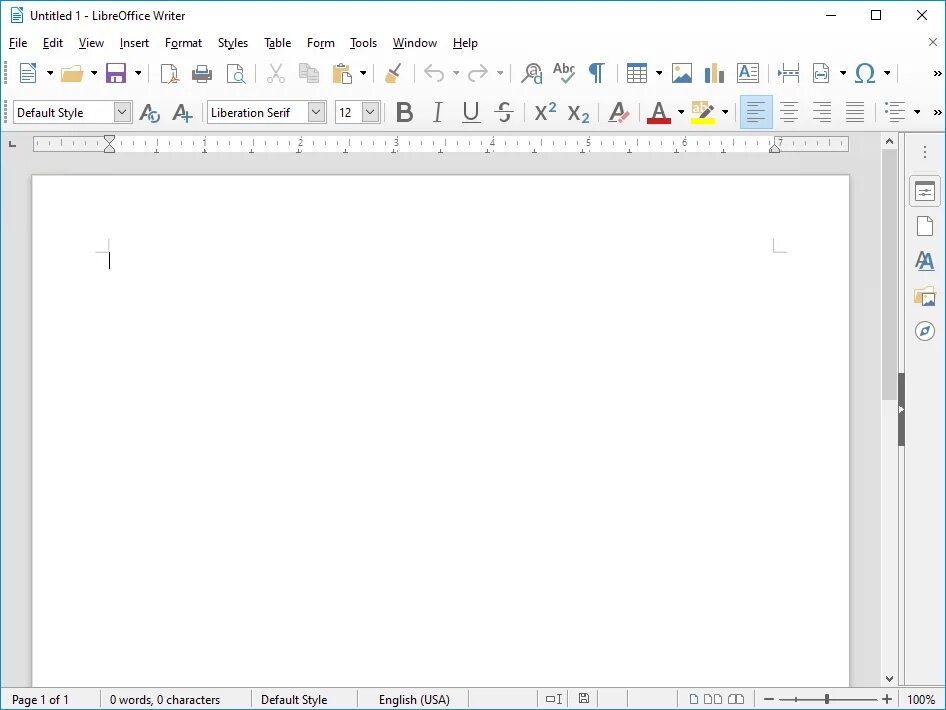Print the document using printer icon
Viewport: 946px width, 710px height.
(x=202, y=73)
